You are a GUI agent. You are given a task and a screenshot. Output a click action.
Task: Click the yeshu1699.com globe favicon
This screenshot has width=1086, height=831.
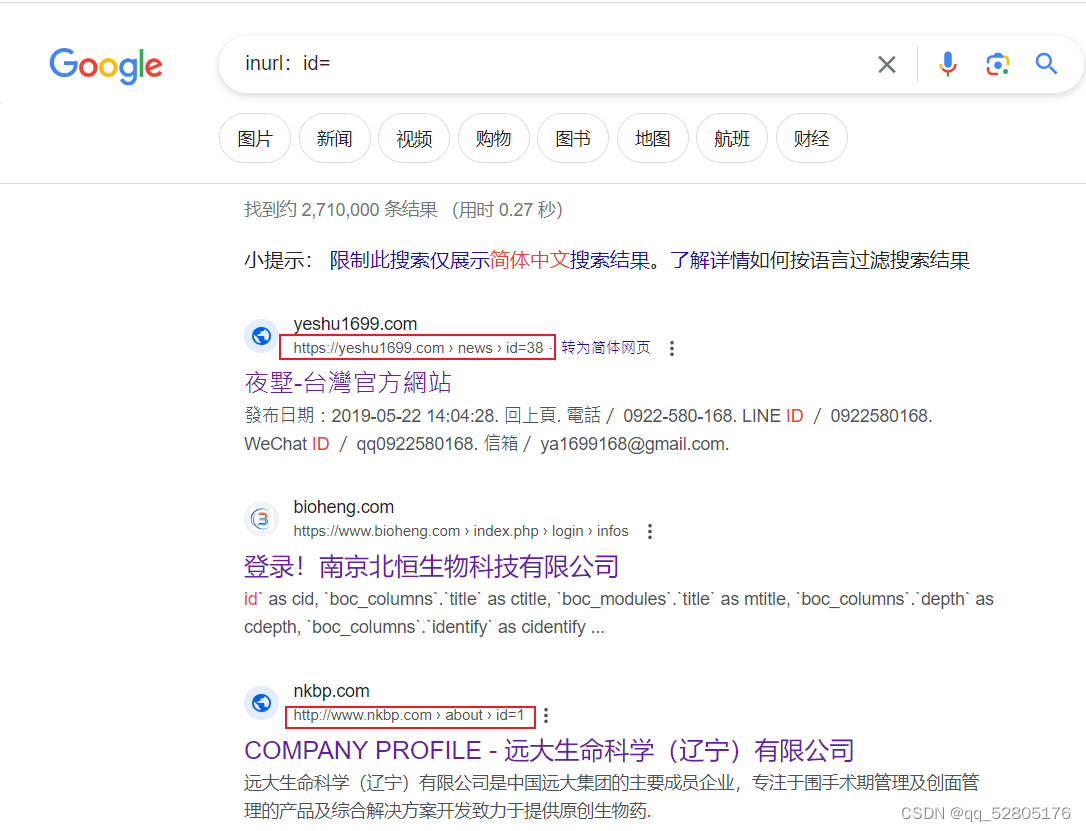click(x=261, y=336)
